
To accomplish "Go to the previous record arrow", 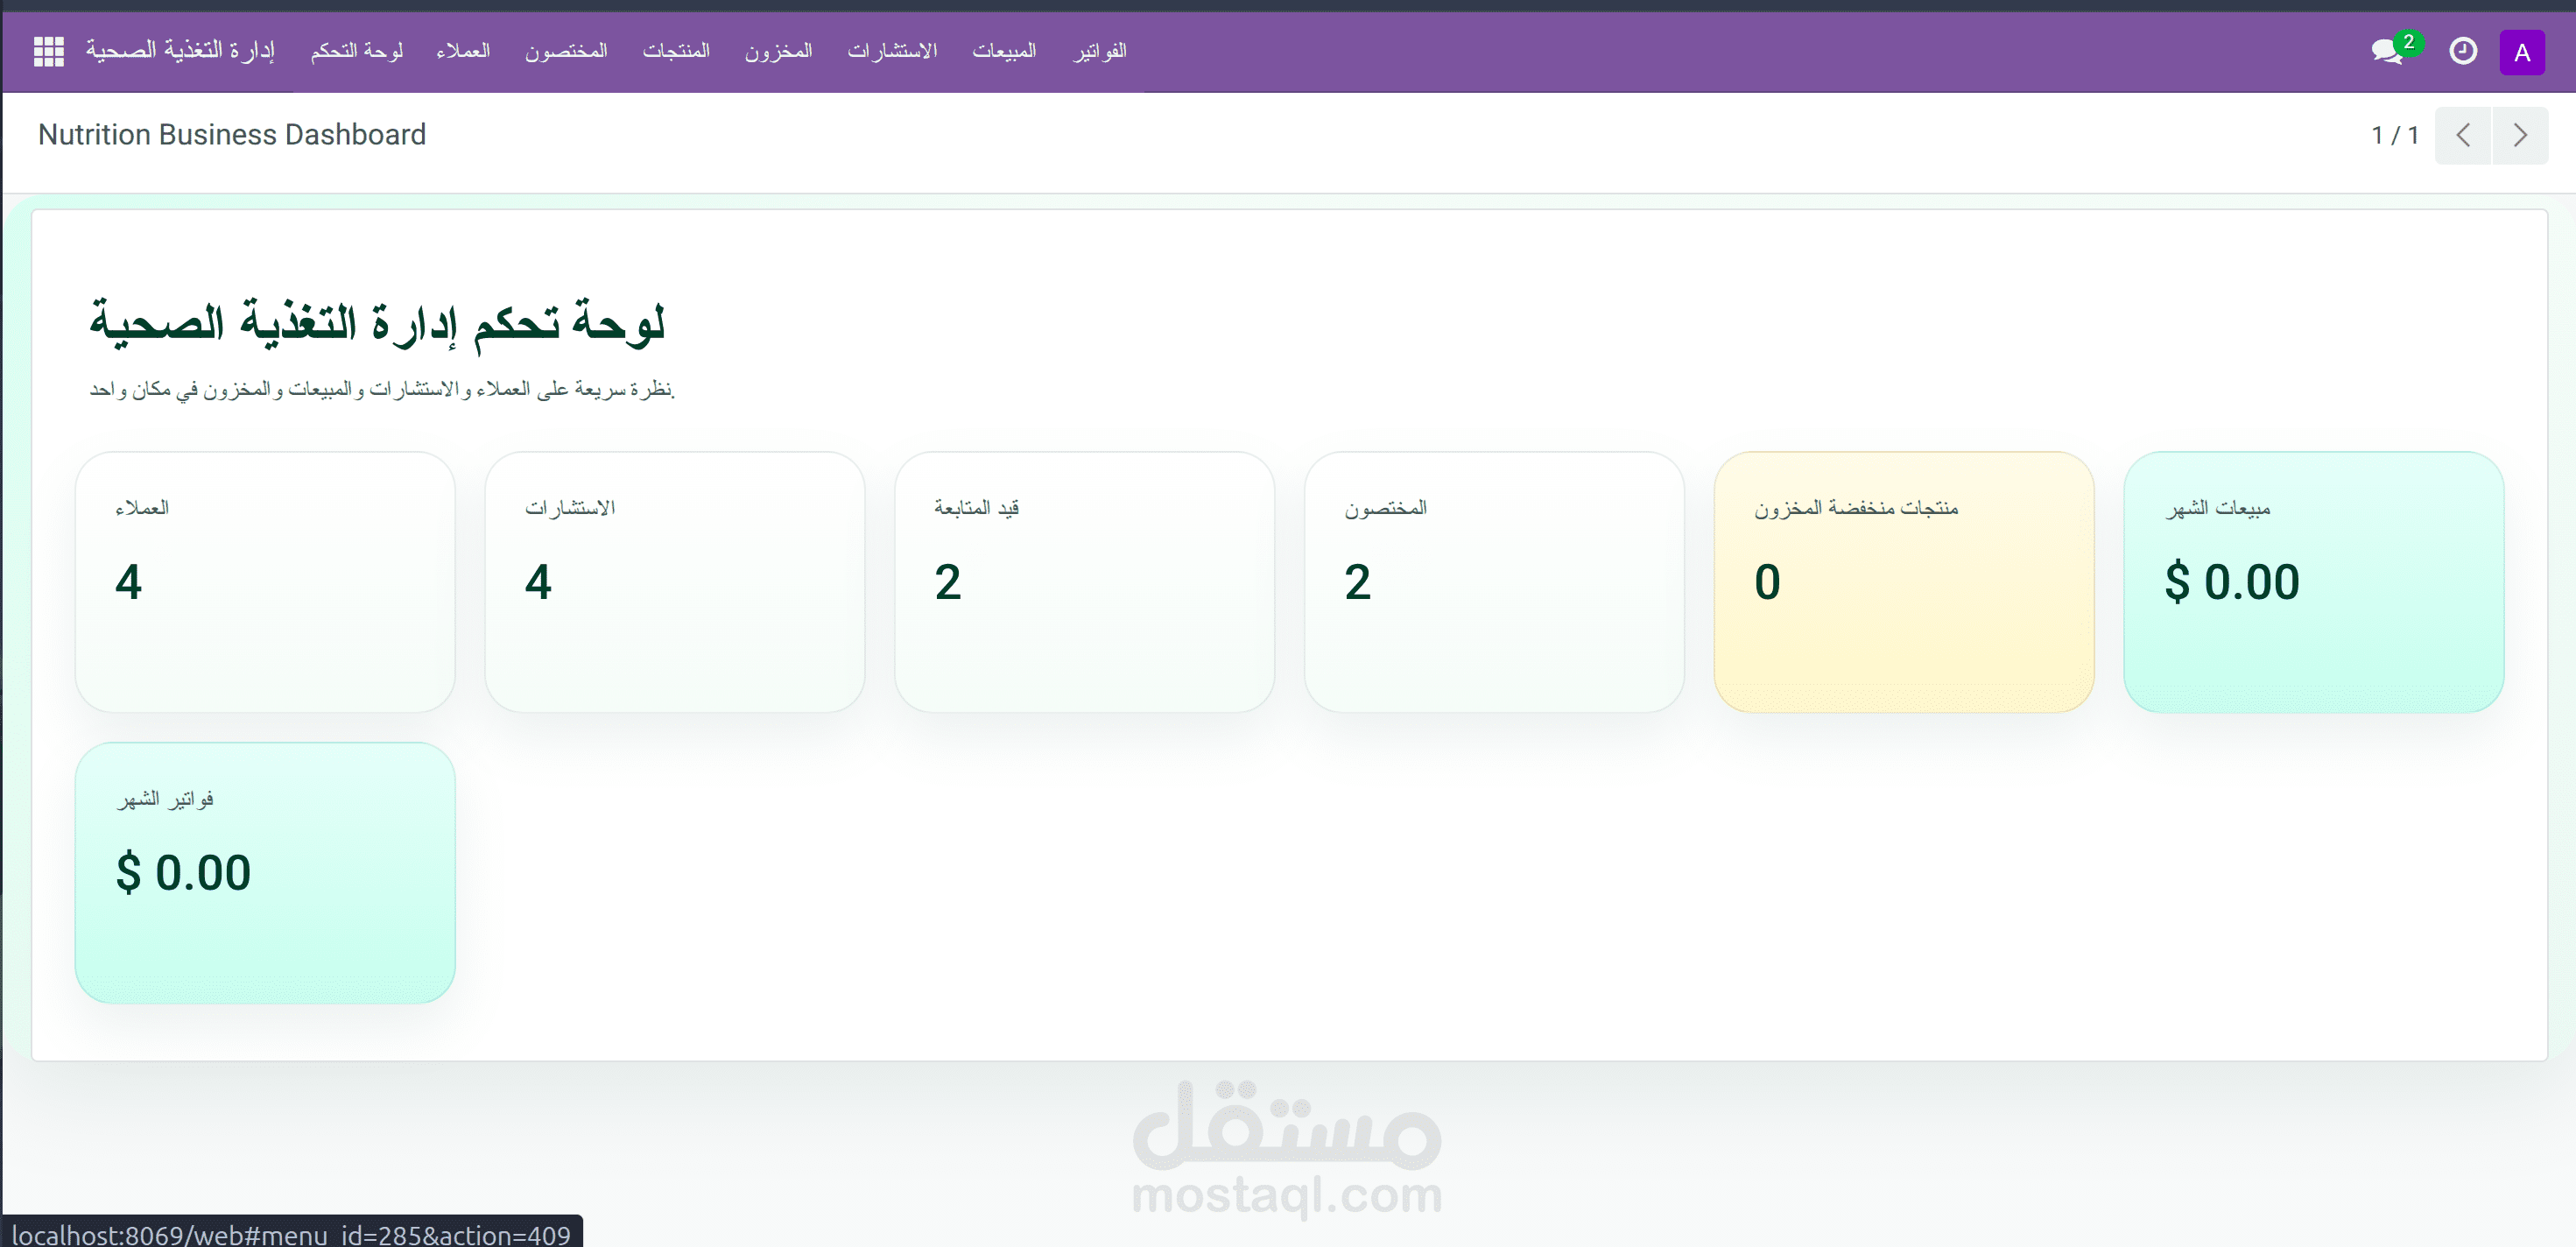I will tap(2462, 135).
